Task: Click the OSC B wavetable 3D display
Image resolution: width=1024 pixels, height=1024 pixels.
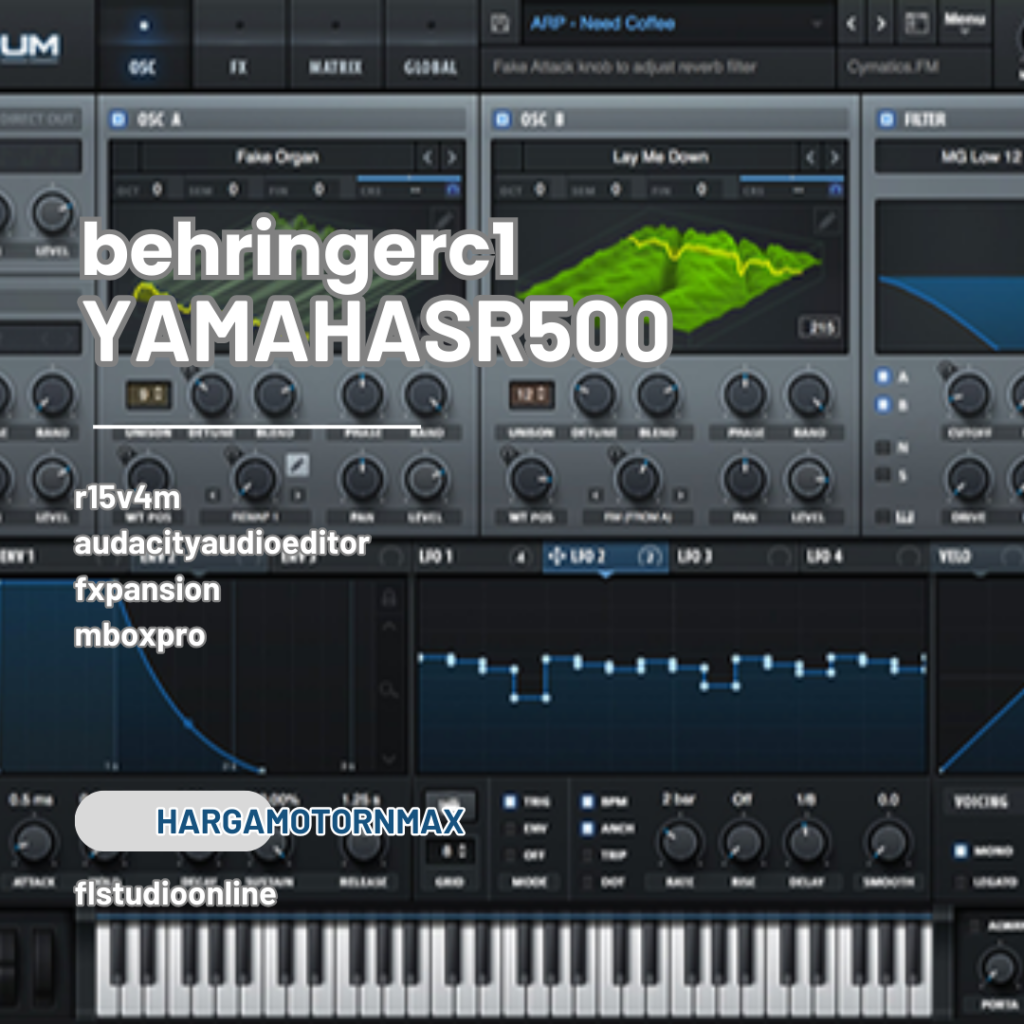Action: pyautogui.click(x=671, y=278)
